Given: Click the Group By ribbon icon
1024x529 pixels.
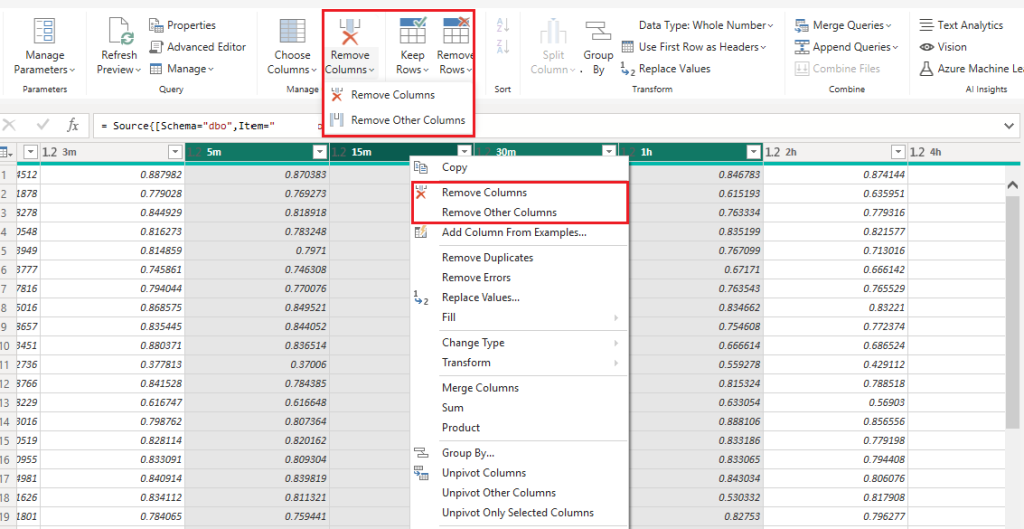Looking at the screenshot, I should point(598,31).
